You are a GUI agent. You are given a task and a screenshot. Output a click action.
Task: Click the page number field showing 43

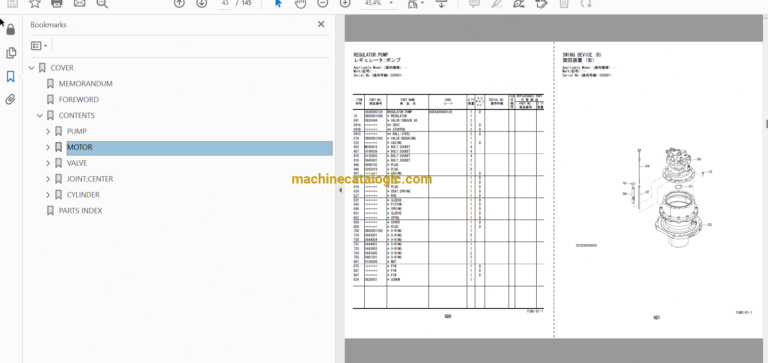coord(225,3)
